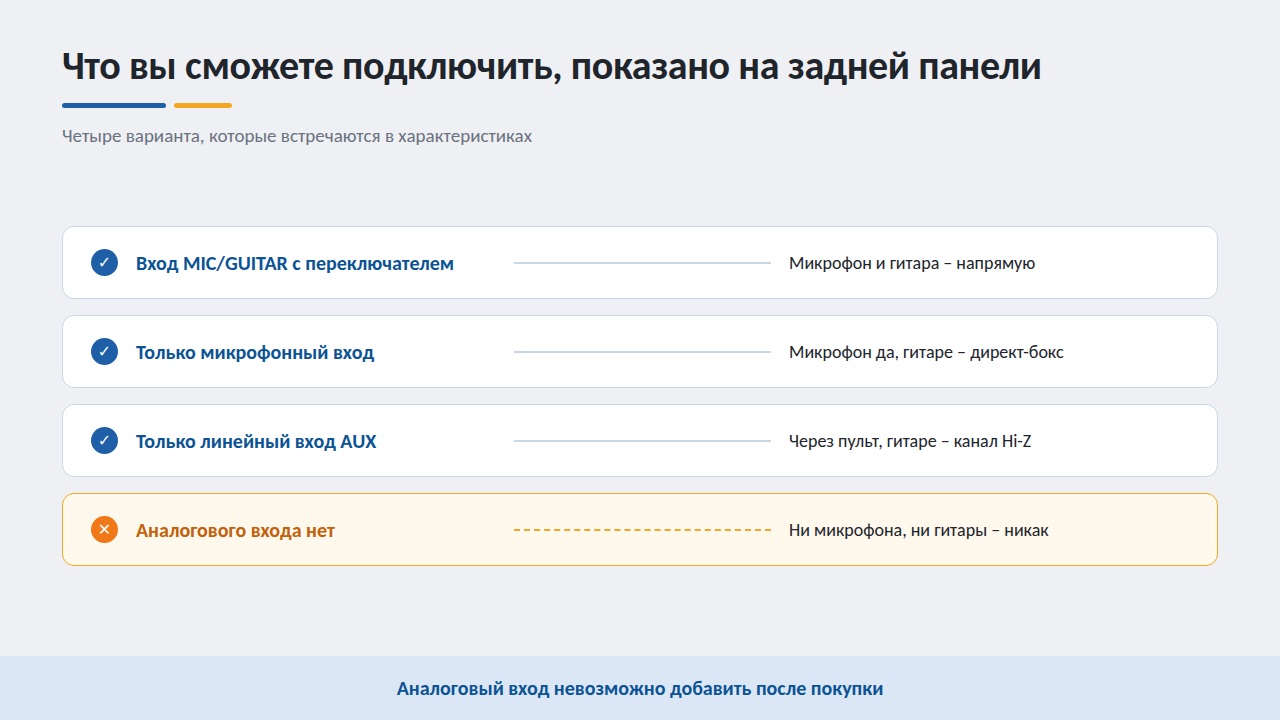
Task: Click the orange underline bar below the title
Action: pos(203,105)
